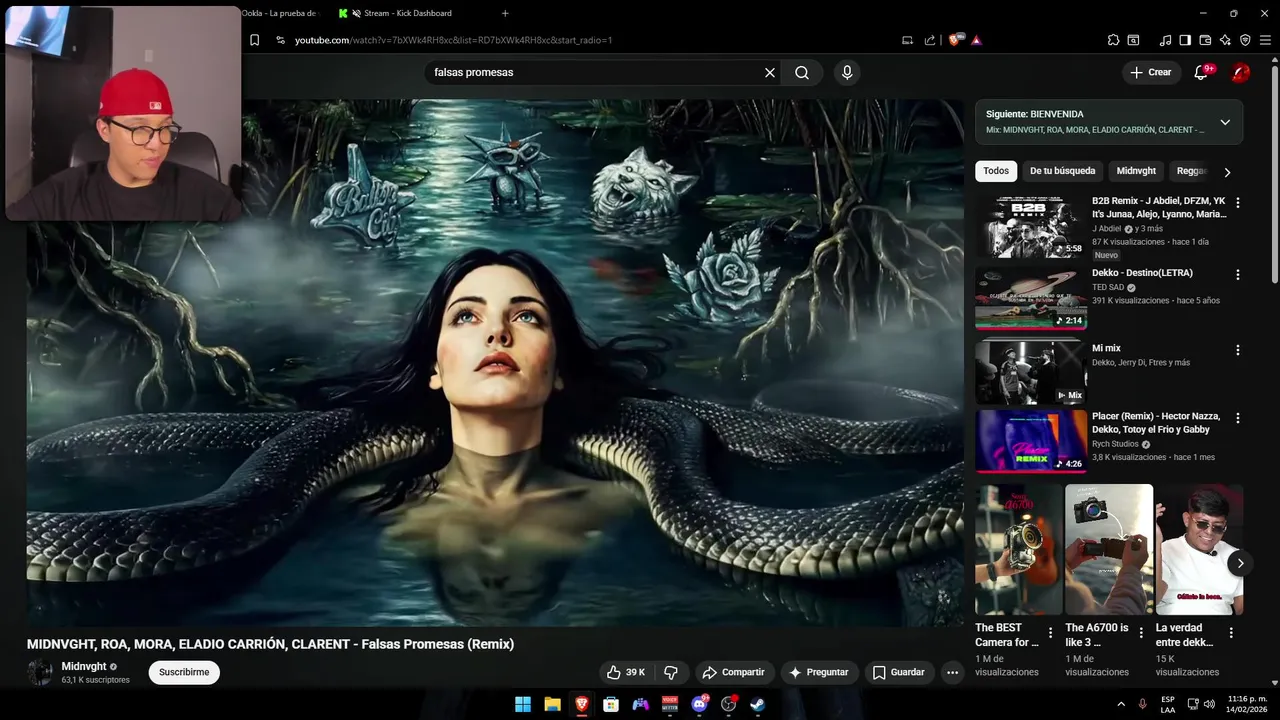Open a new browser tab

505,13
